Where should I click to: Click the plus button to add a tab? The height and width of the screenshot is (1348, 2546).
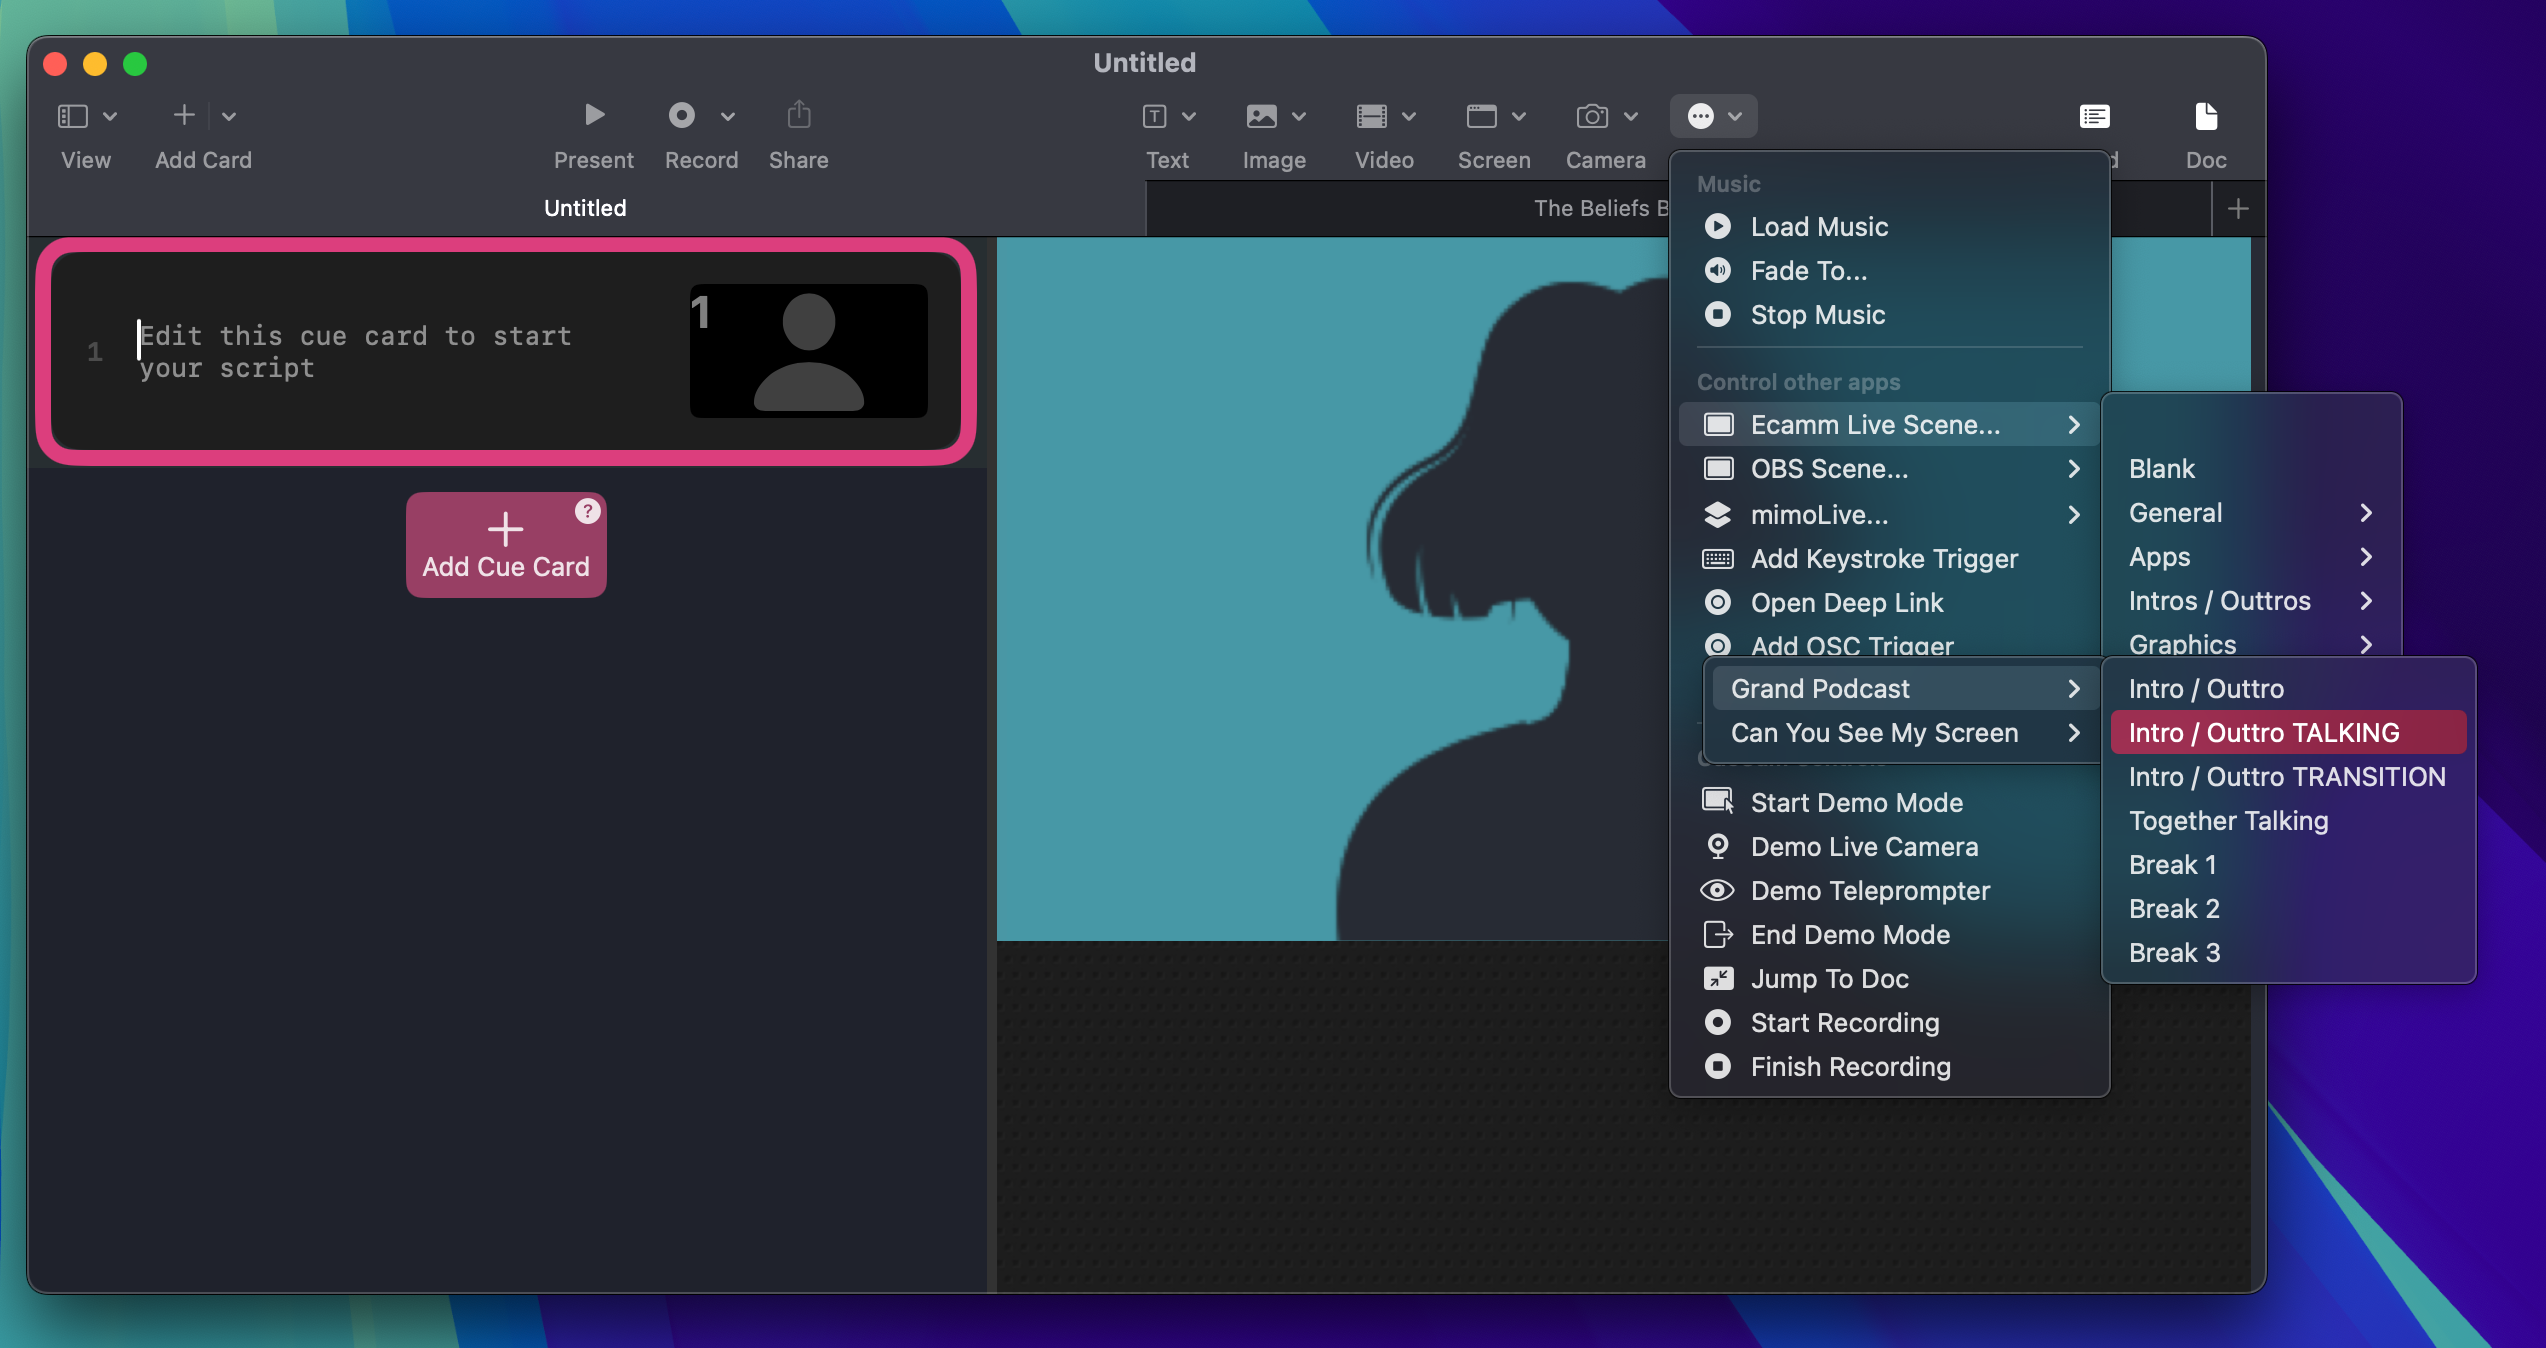coord(2239,208)
